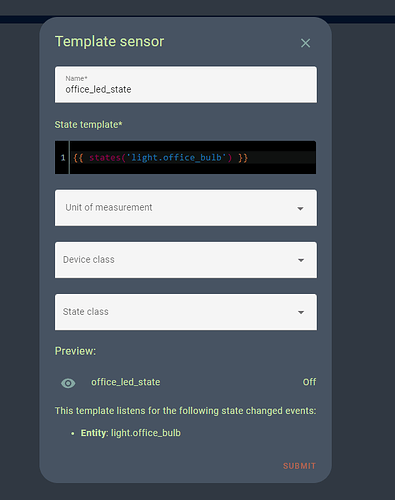The width and height of the screenshot is (395, 500).
Task: Close the Template sensor dialog
Action: click(305, 43)
